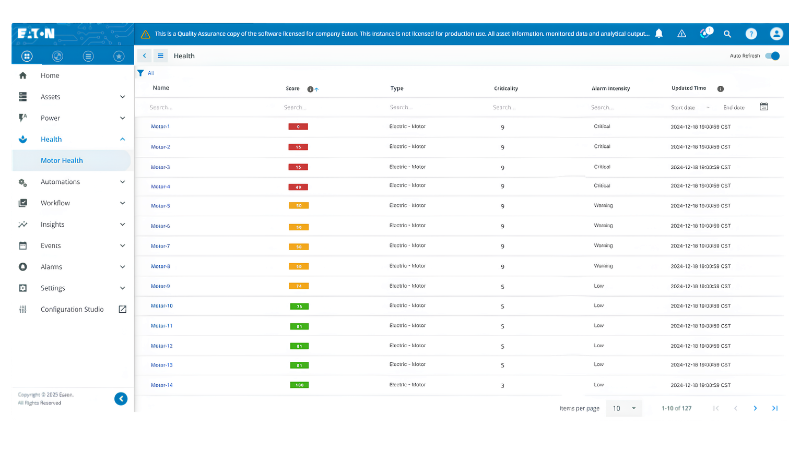Viewport: 800px width, 450px height.
Task: Click the Type column header
Action: (396, 88)
